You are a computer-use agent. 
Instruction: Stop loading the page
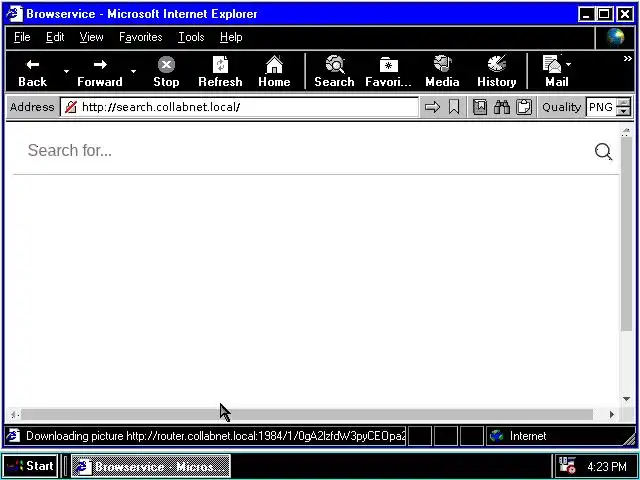pyautogui.click(x=166, y=72)
